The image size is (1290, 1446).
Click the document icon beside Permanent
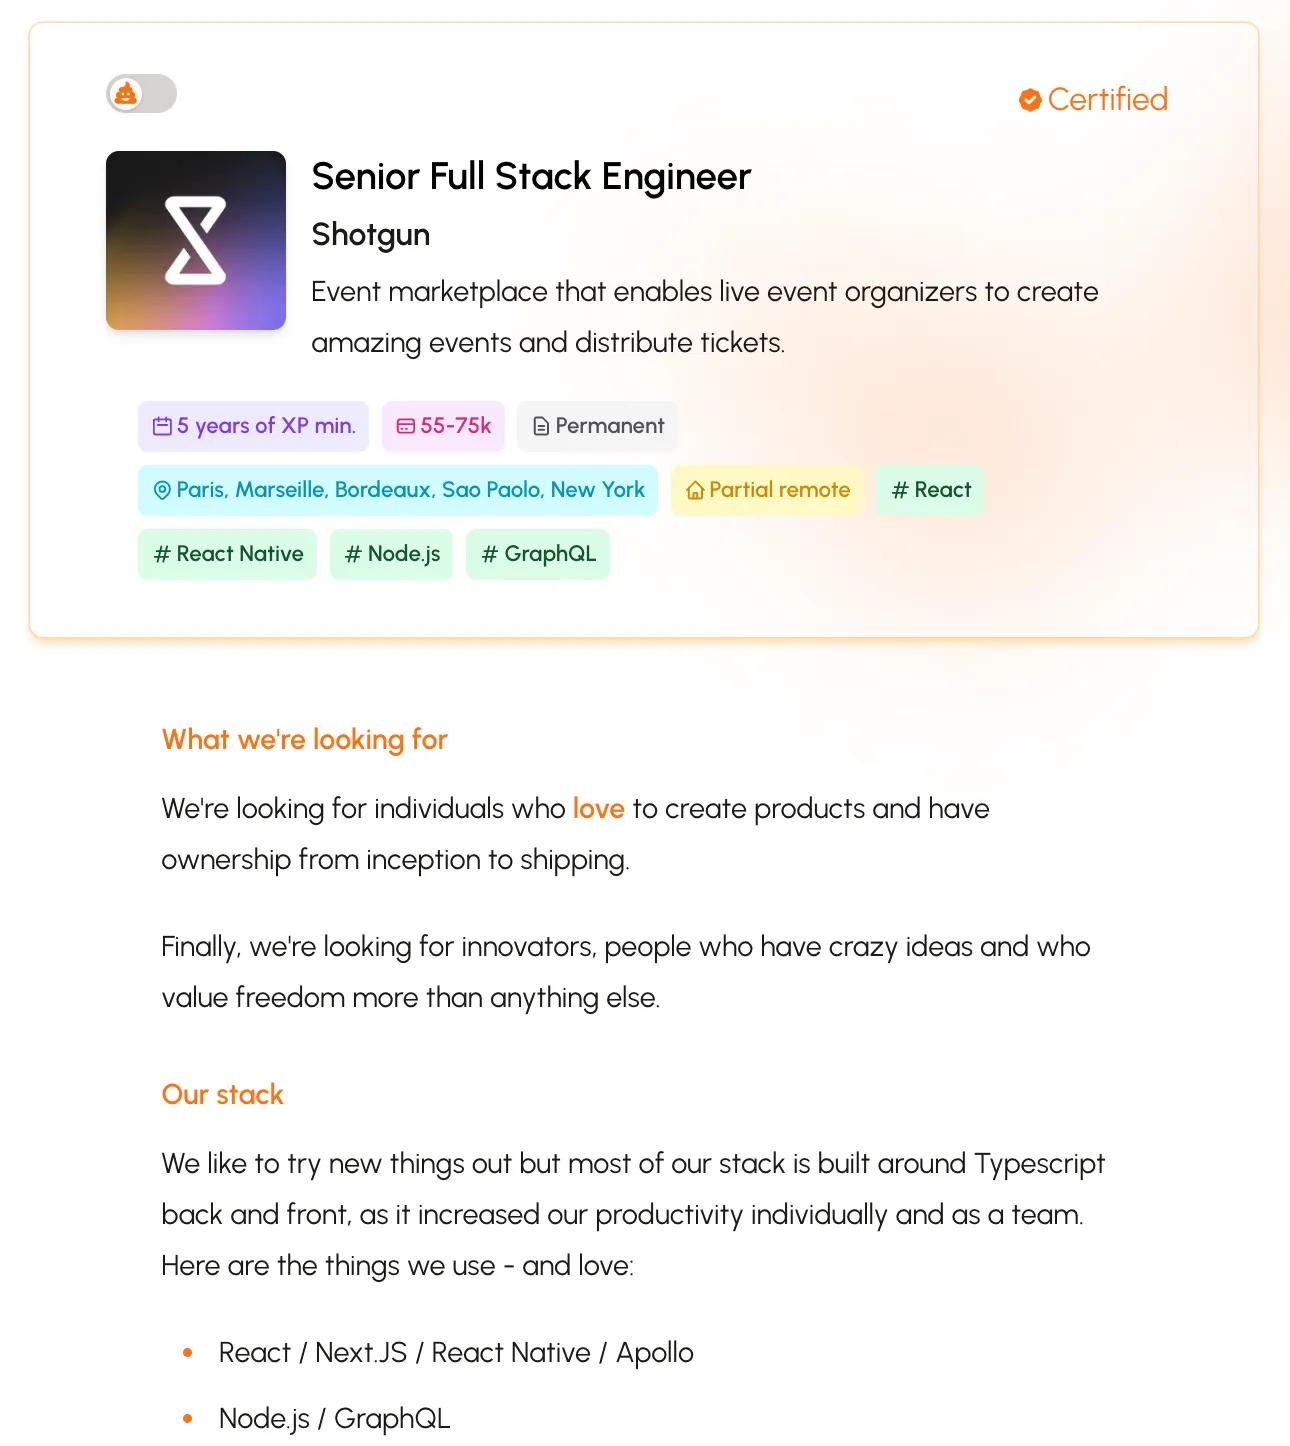(x=541, y=427)
